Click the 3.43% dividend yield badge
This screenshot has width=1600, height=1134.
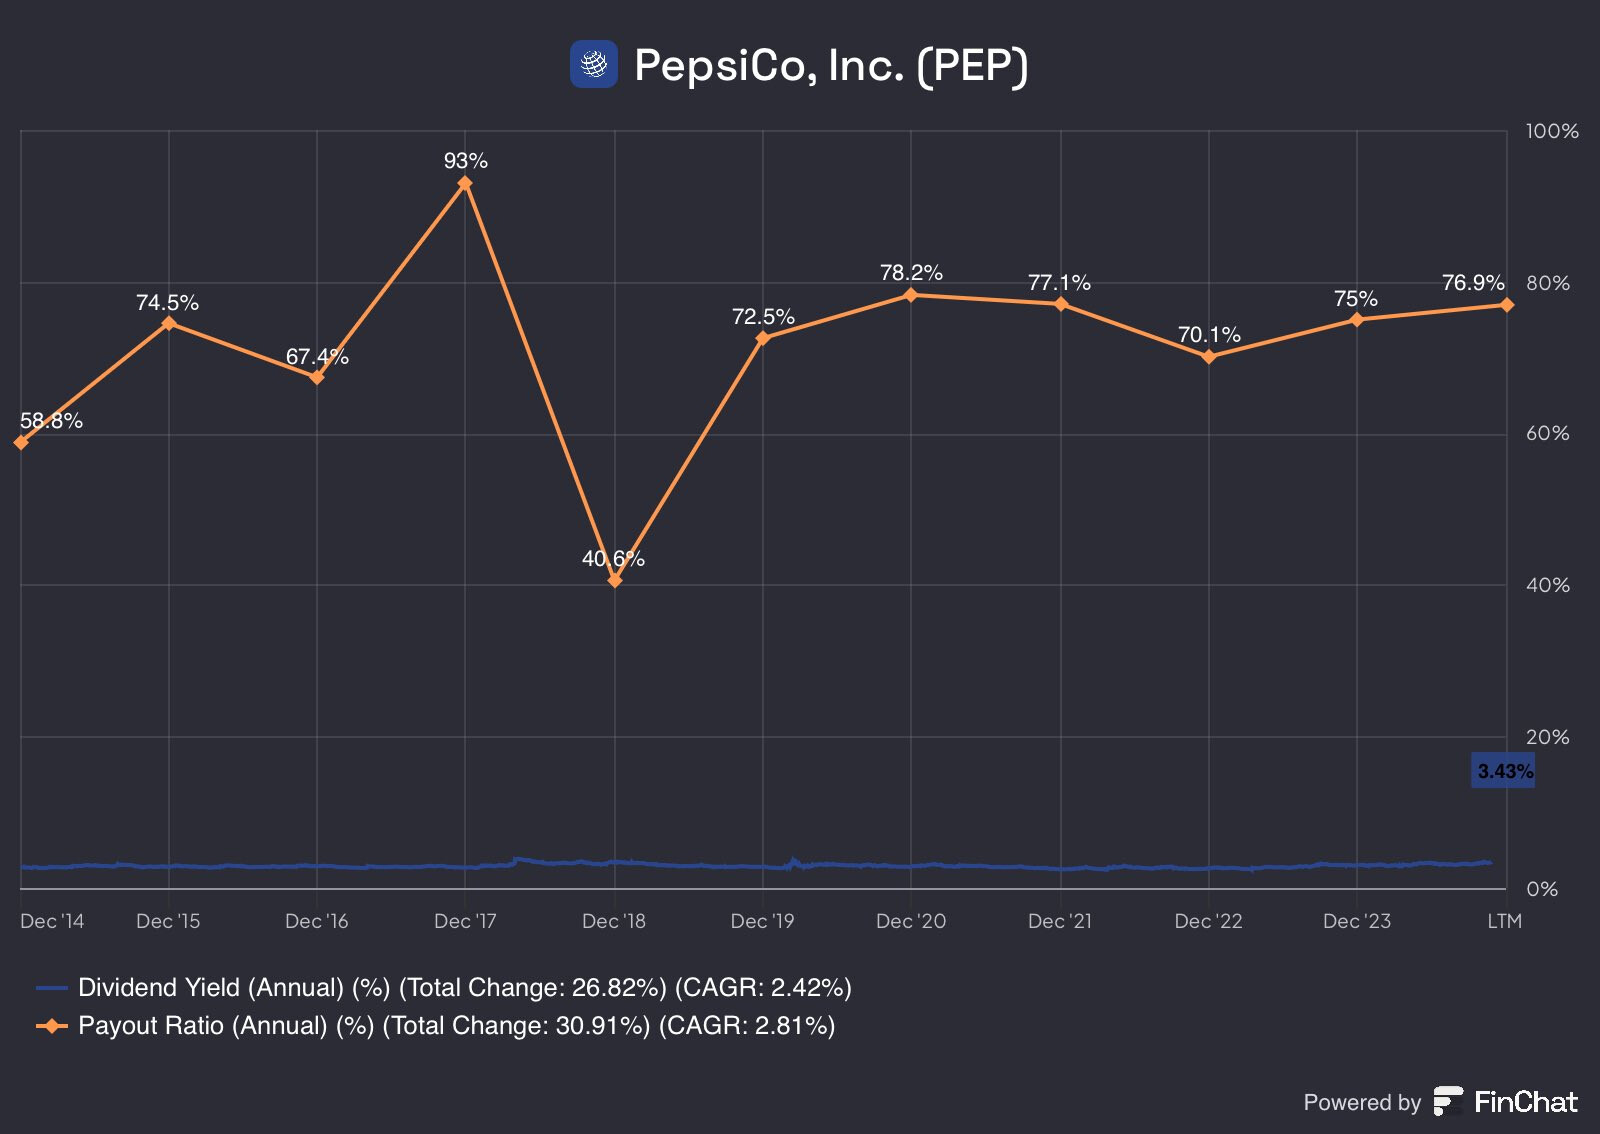point(1503,771)
